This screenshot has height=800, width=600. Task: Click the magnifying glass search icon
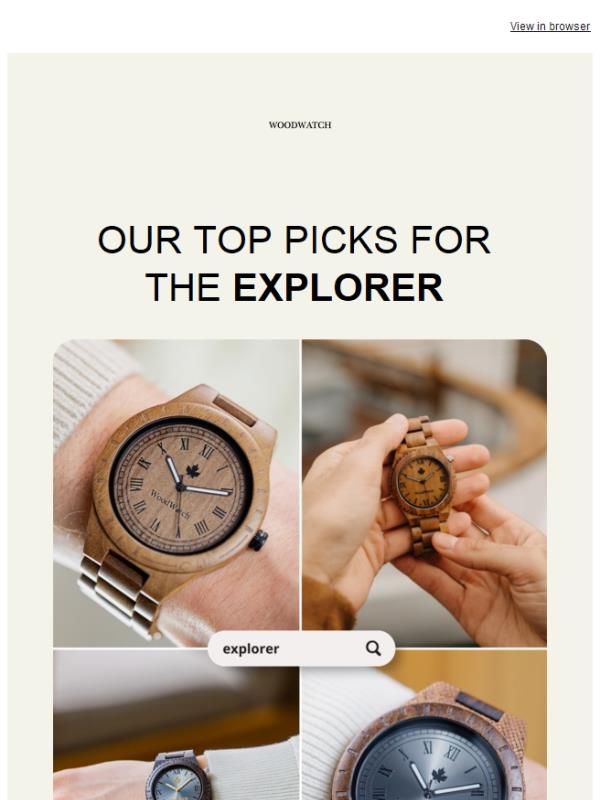click(x=373, y=648)
